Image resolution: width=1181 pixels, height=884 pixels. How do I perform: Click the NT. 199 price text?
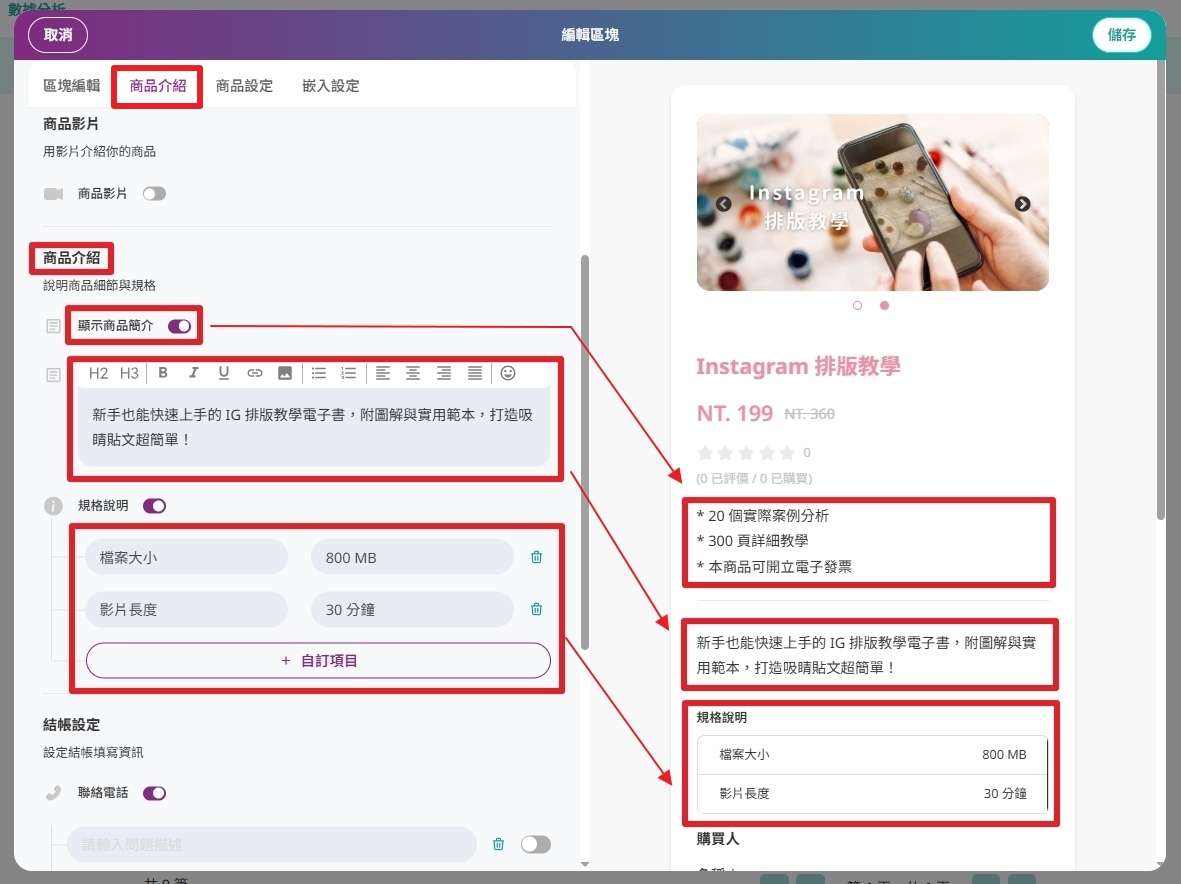coord(734,413)
